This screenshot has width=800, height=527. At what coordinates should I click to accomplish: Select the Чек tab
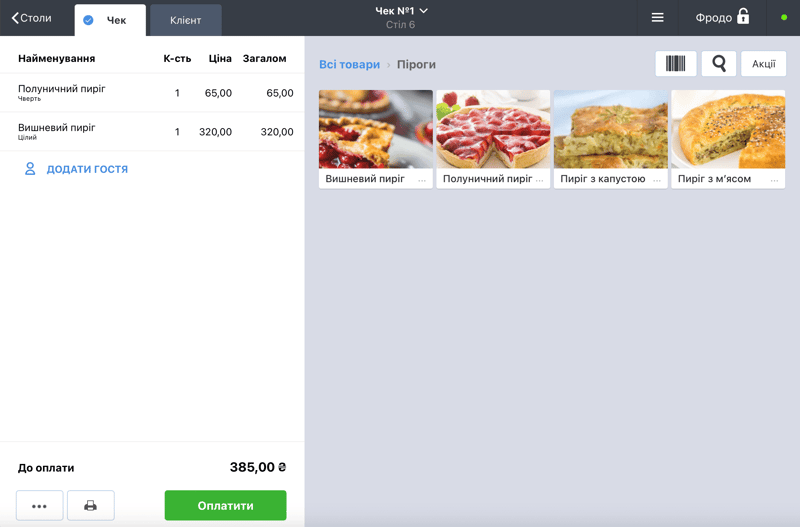point(110,20)
